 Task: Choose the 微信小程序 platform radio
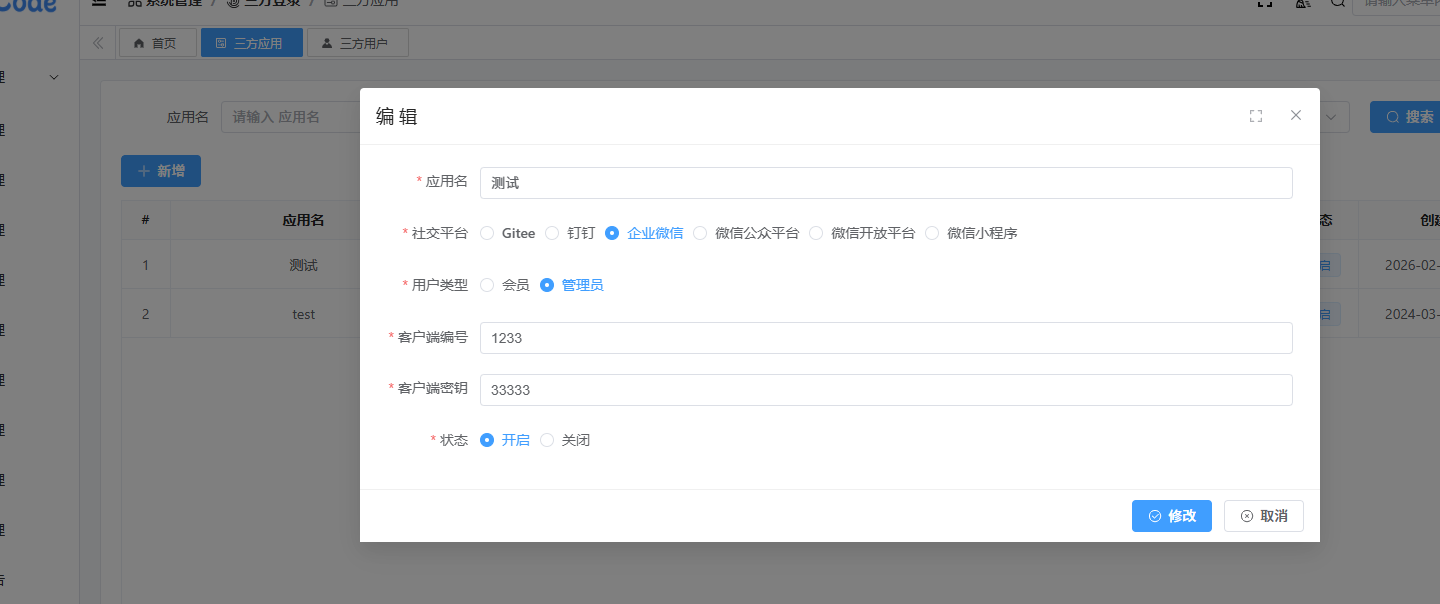coord(932,233)
